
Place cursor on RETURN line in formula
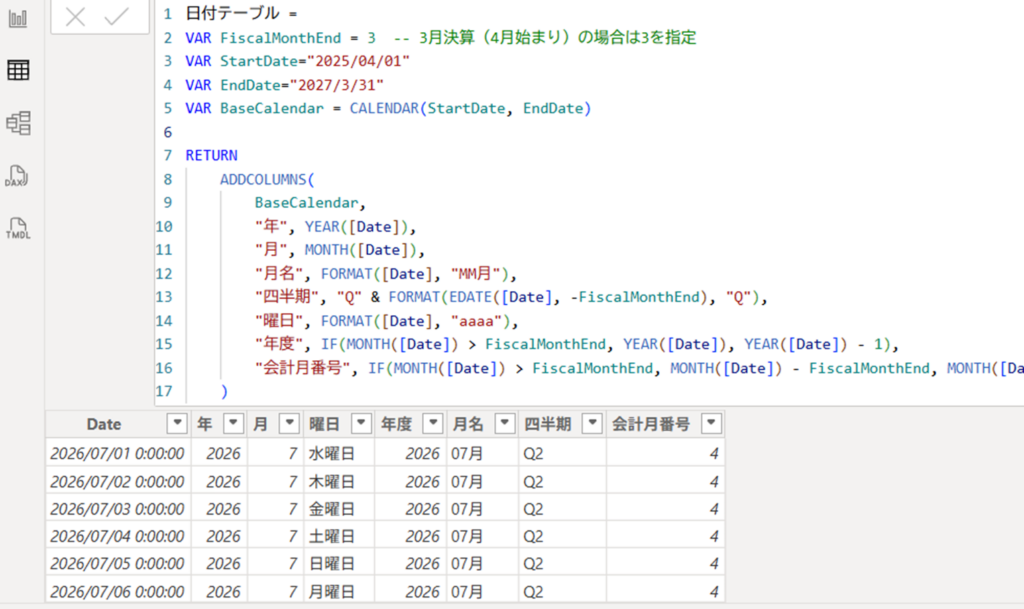click(211, 155)
